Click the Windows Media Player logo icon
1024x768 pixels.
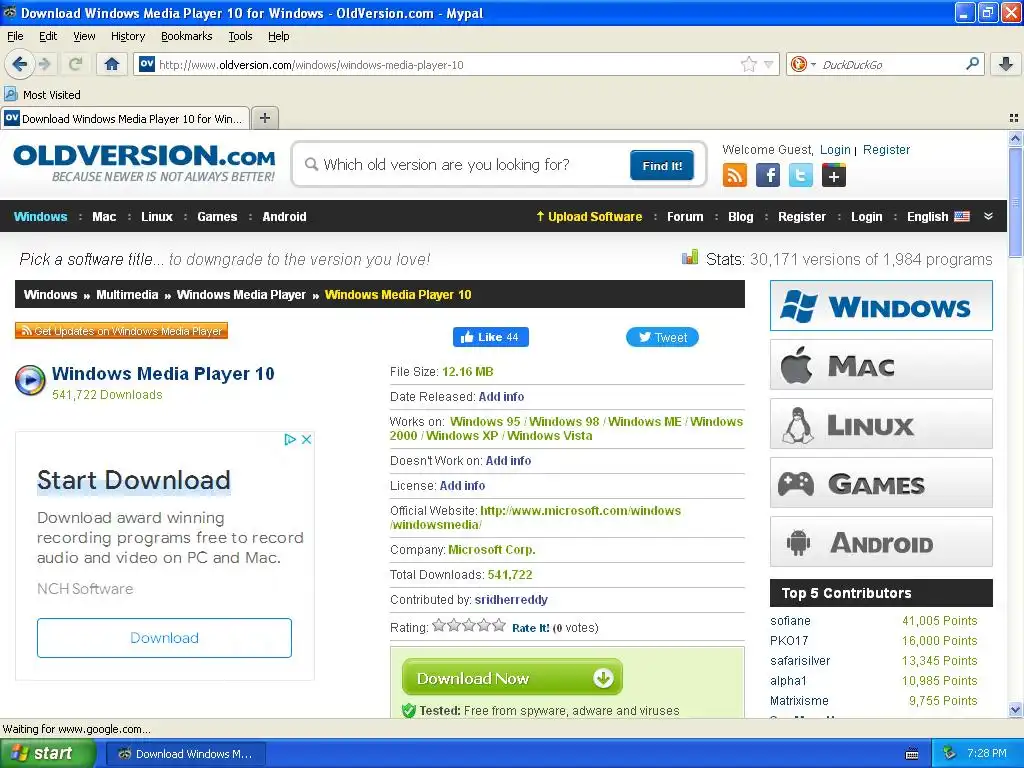coord(30,380)
